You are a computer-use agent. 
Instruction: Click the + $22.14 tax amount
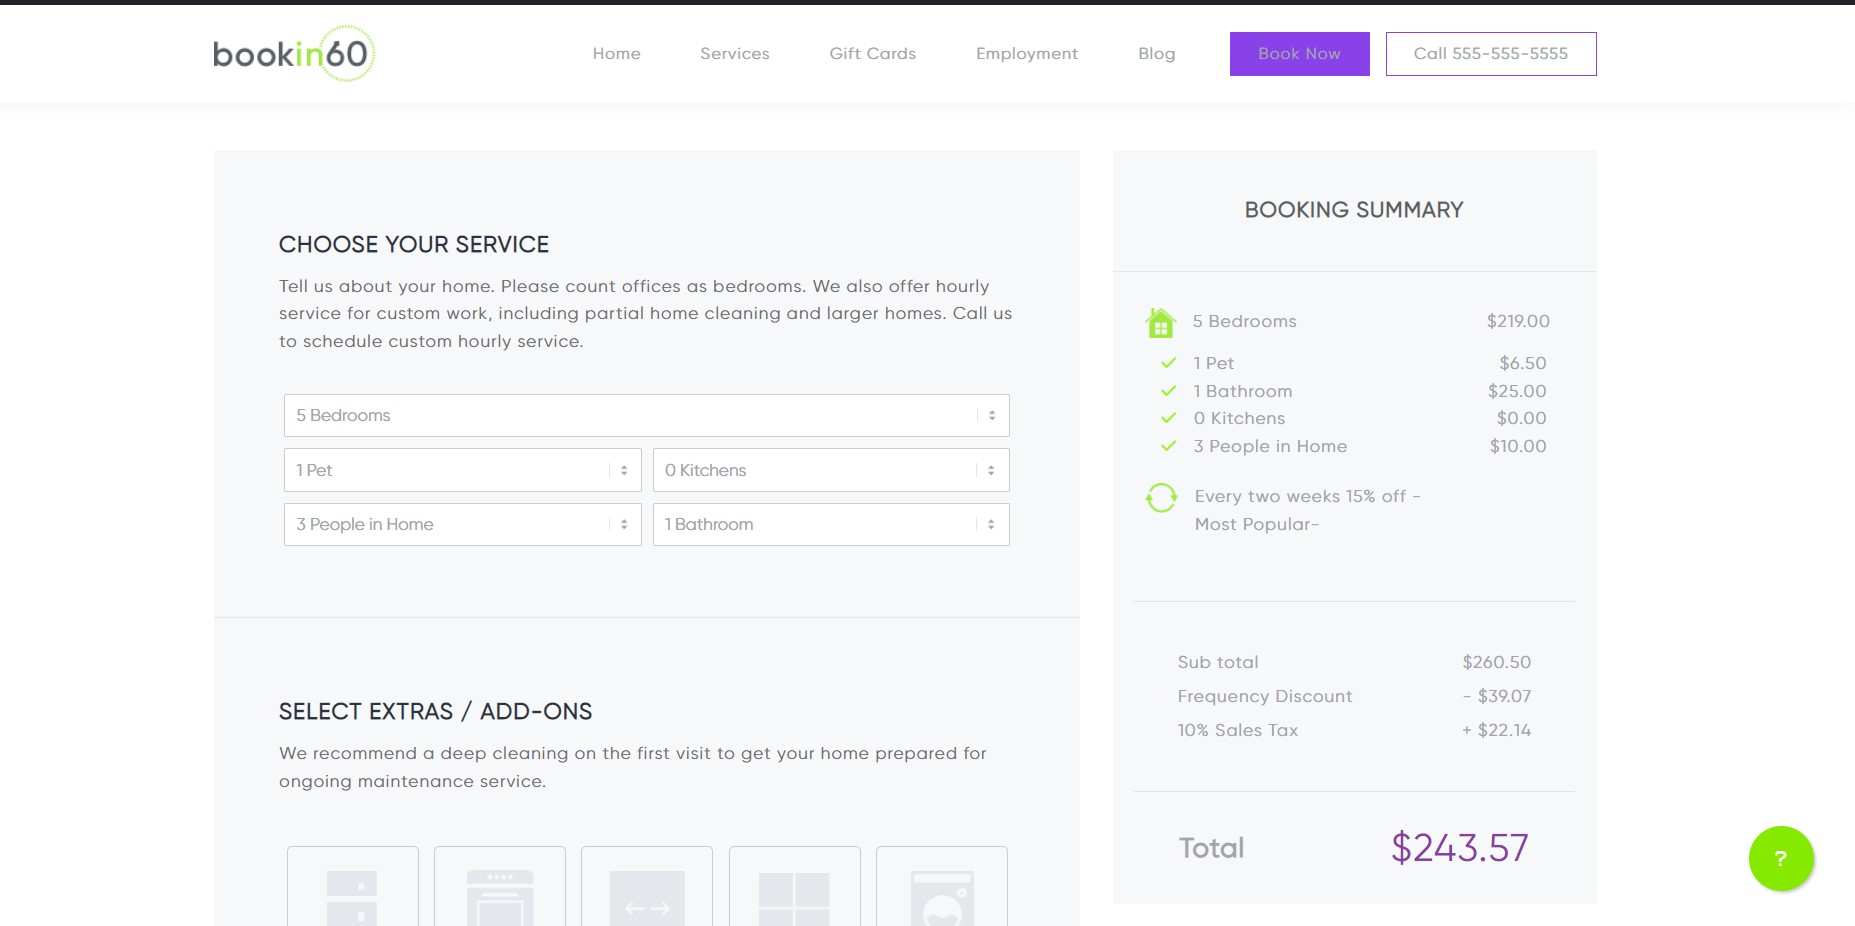(x=1497, y=730)
